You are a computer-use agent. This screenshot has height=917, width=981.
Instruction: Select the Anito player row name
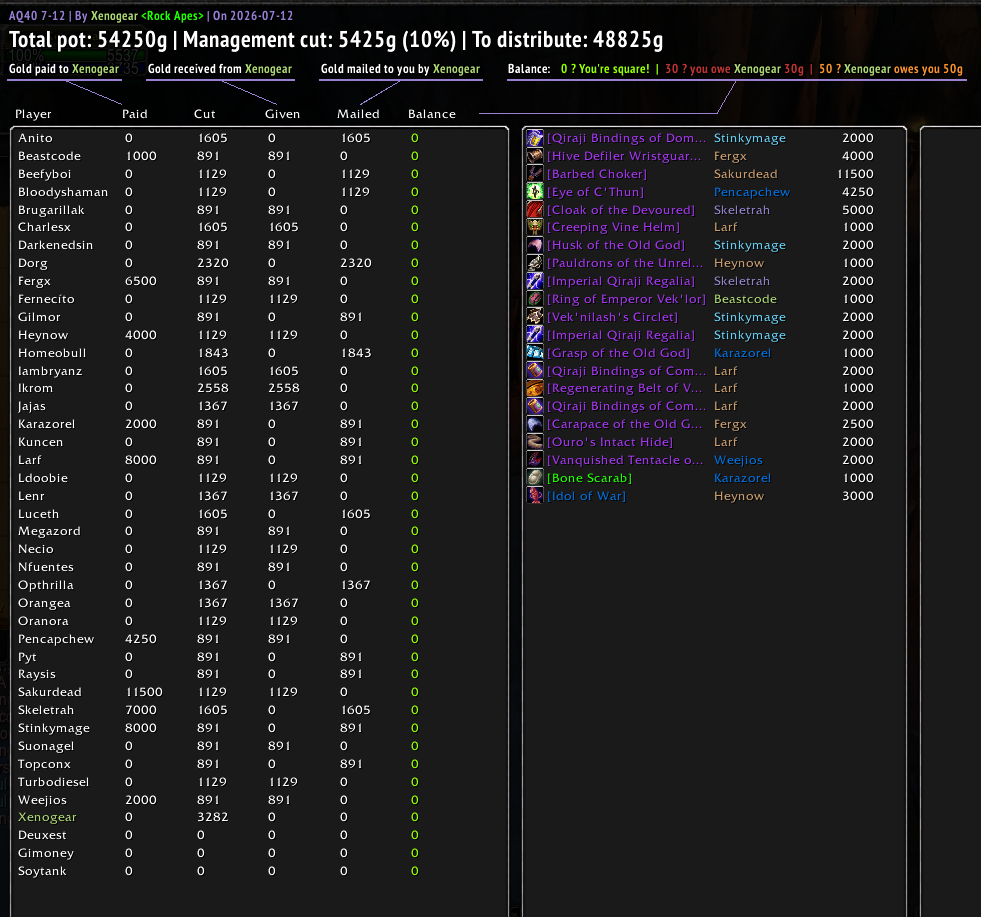tap(35, 138)
